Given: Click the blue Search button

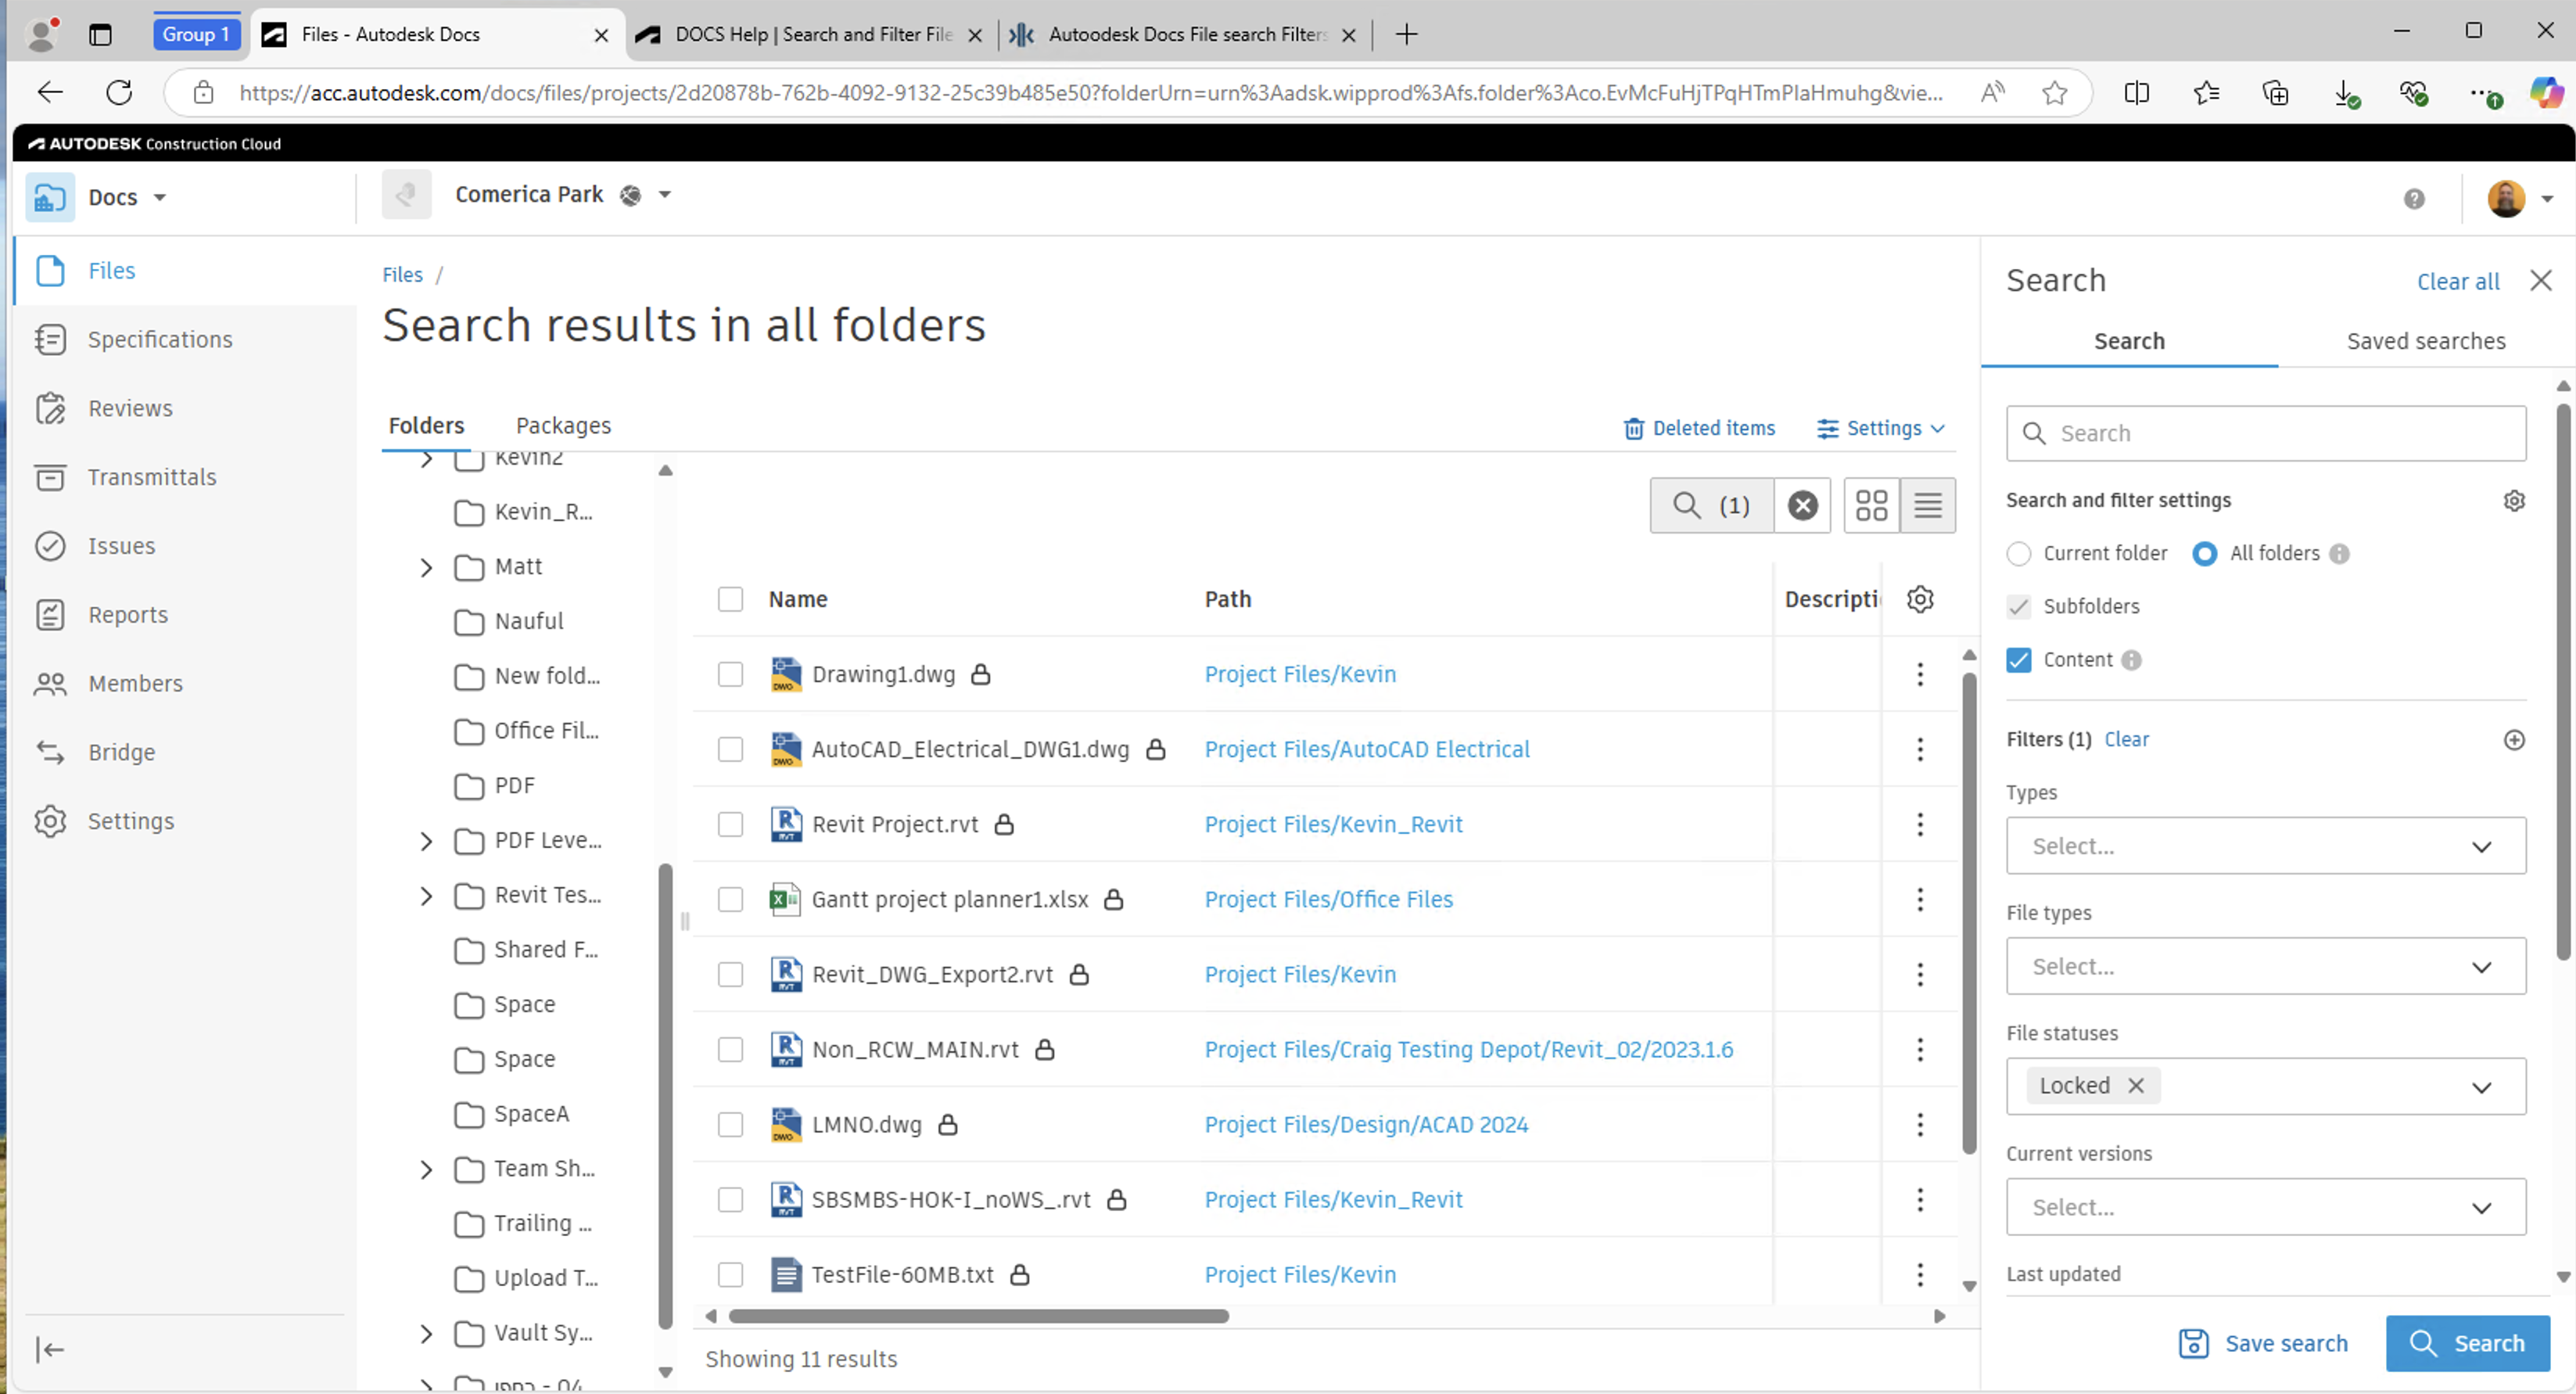Looking at the screenshot, I should tap(2467, 1343).
